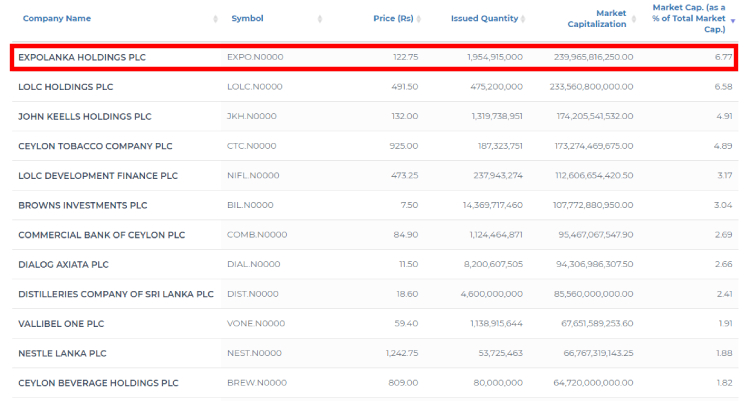Screen dimensions: 750x401
Task: Click market capitalization 233,560,800,000.00
Action: click(592, 87)
